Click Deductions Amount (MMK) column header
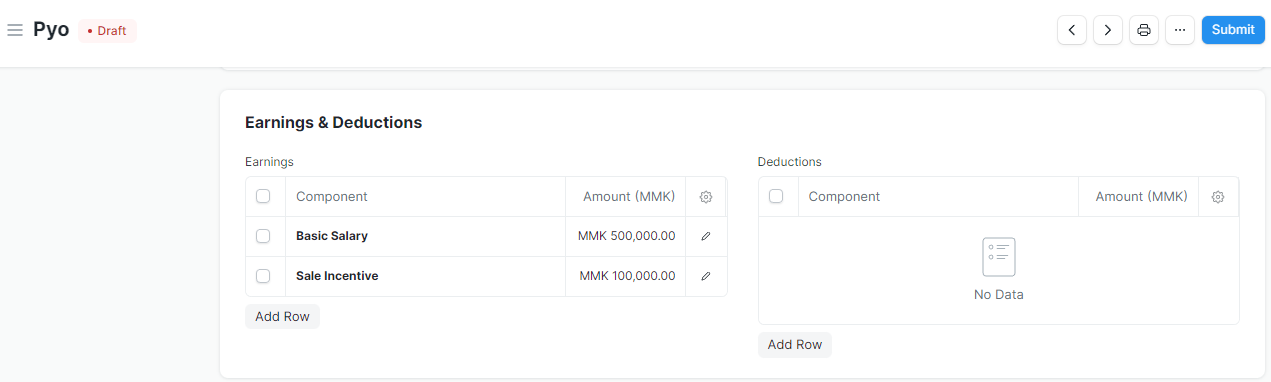1271x382 pixels. click(1138, 197)
